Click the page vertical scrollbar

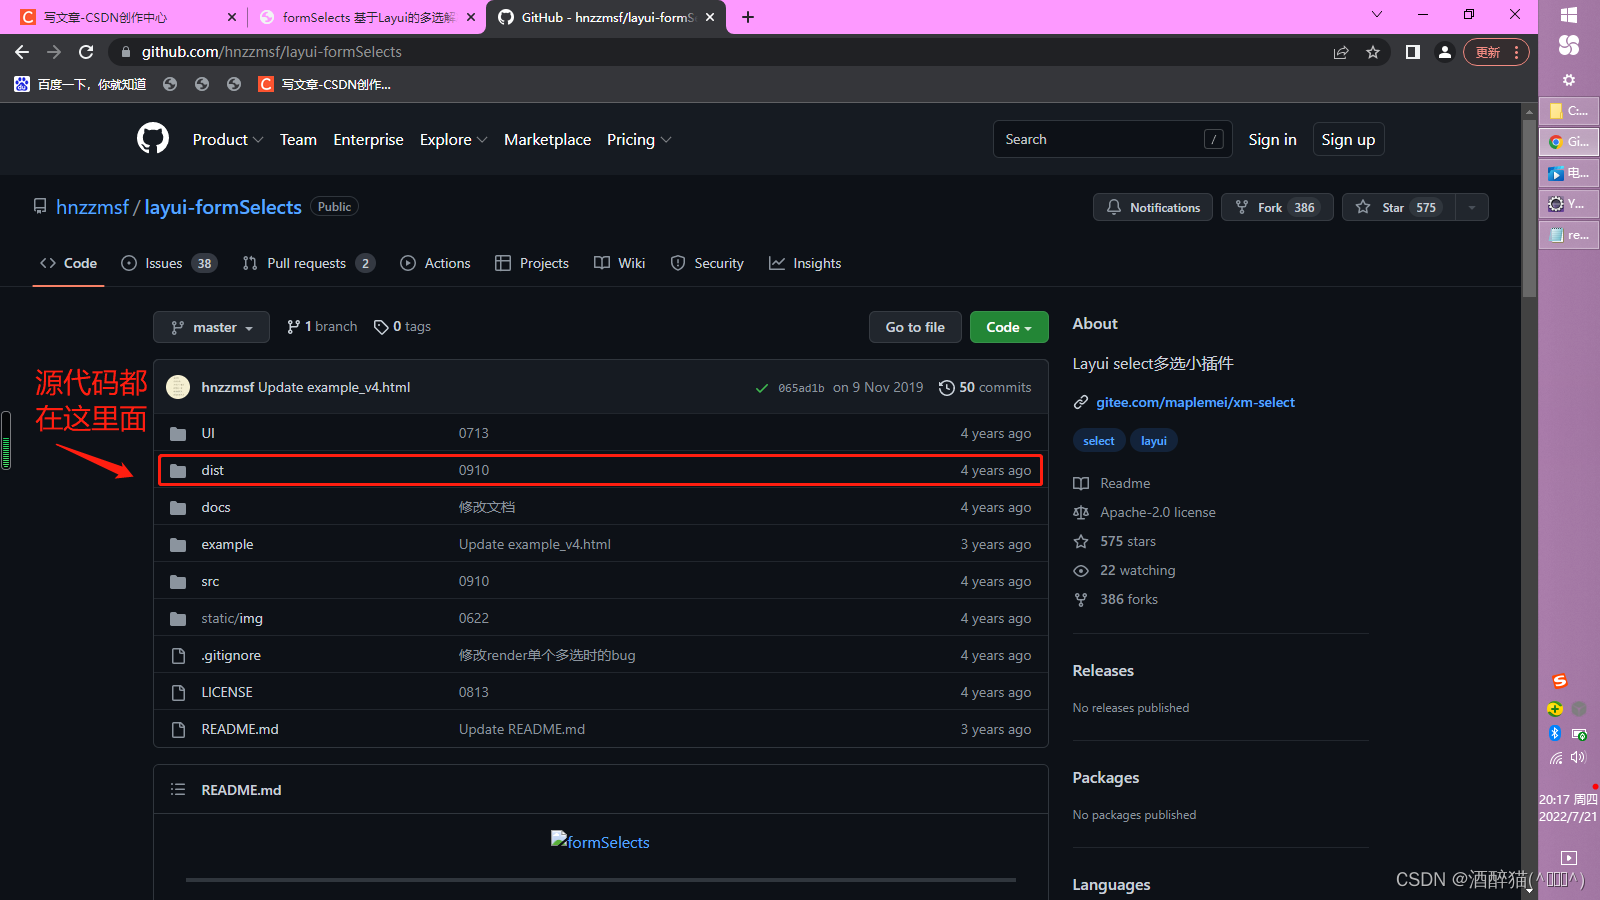(1530, 210)
